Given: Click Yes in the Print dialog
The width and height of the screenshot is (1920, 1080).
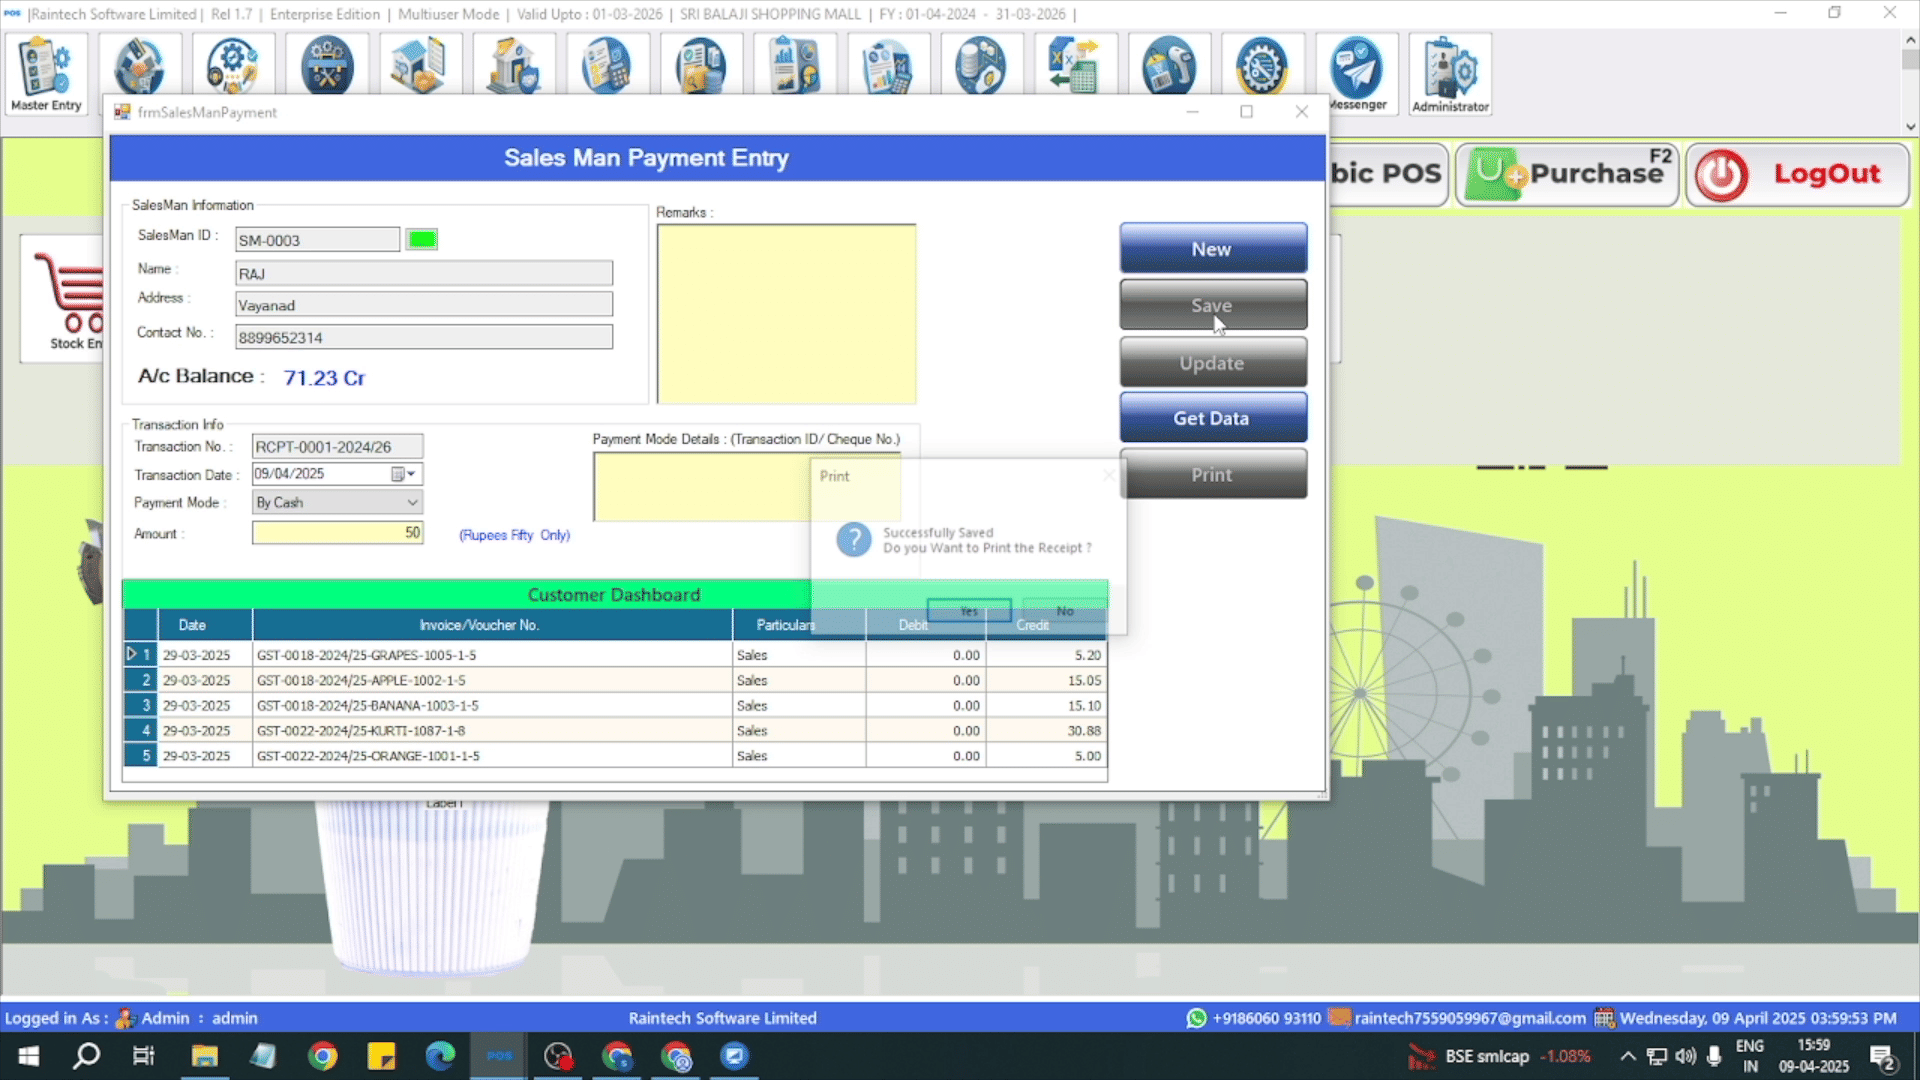Looking at the screenshot, I should [x=968, y=611].
